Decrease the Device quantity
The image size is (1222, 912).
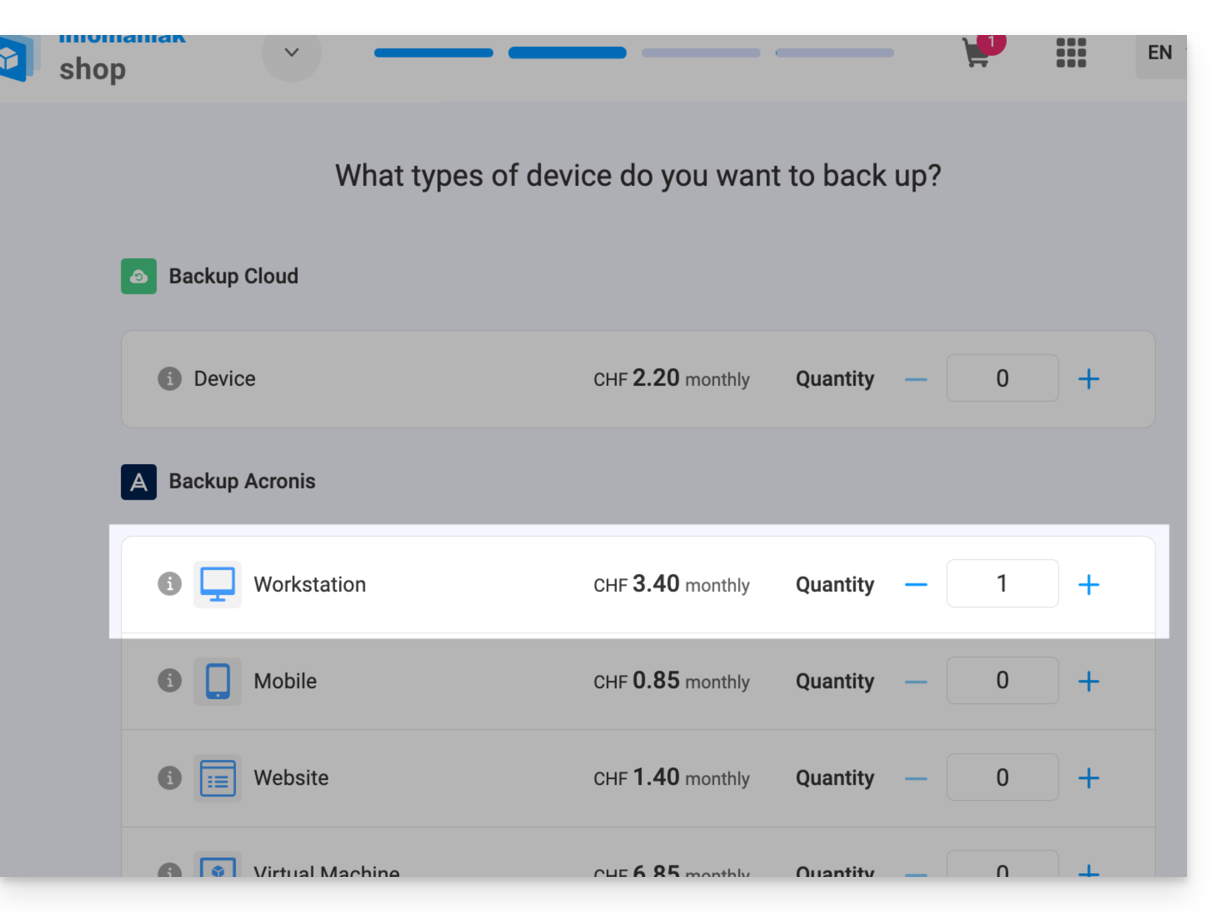916,379
